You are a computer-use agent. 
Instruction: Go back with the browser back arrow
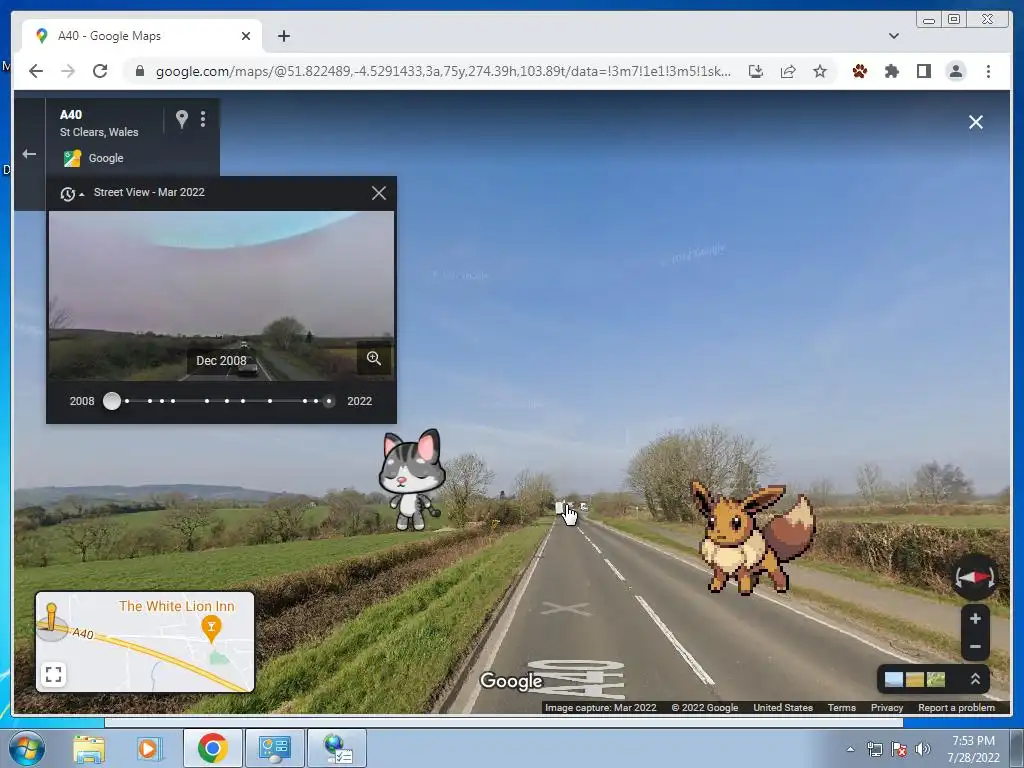[36, 71]
